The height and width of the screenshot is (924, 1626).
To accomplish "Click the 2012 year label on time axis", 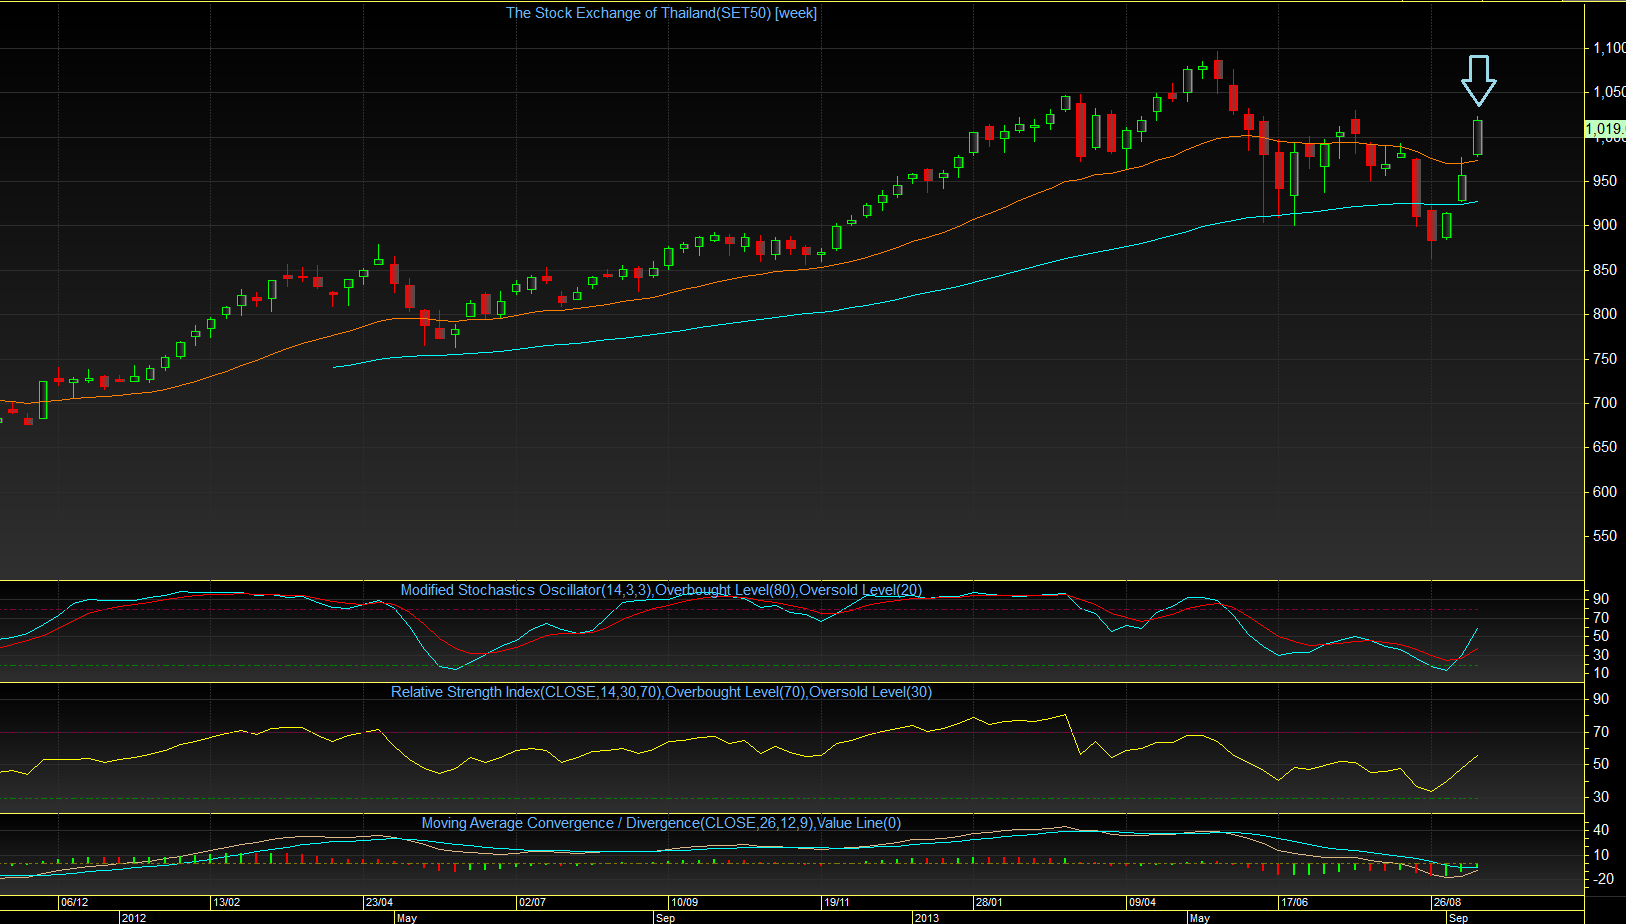I will coord(134,918).
